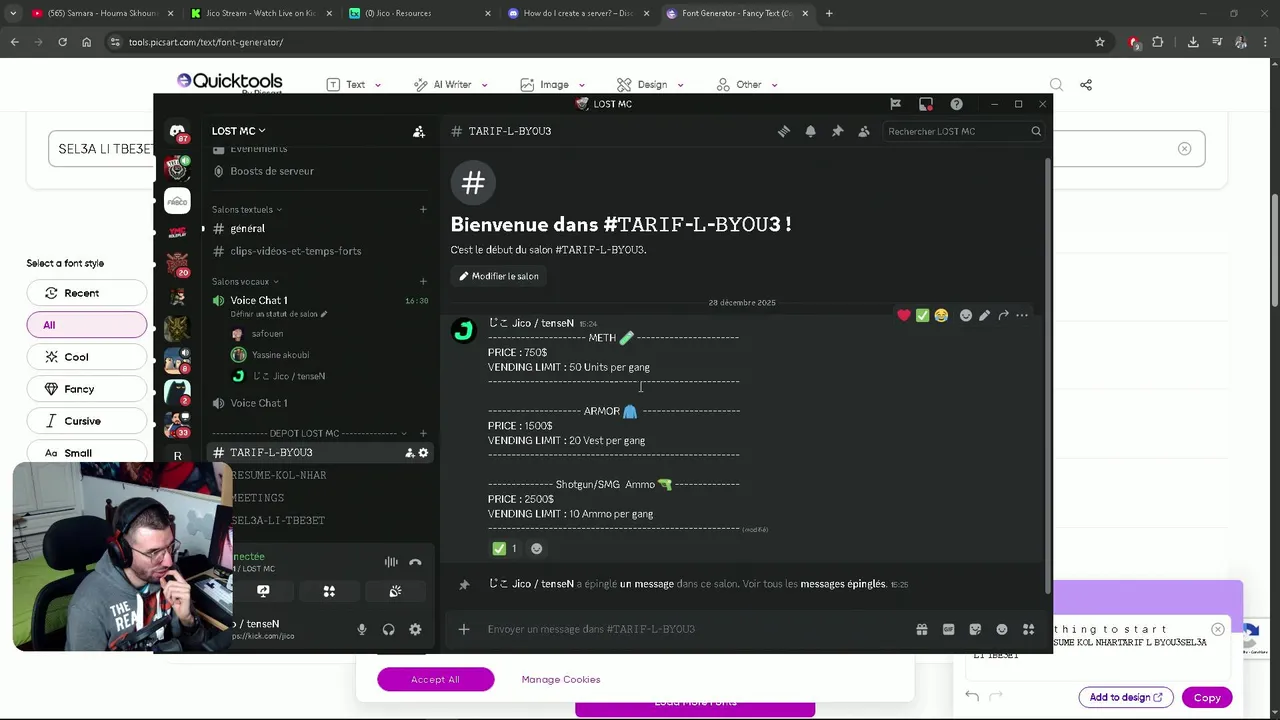Click Accept All cookies button
The width and height of the screenshot is (1280, 720).
[435, 679]
